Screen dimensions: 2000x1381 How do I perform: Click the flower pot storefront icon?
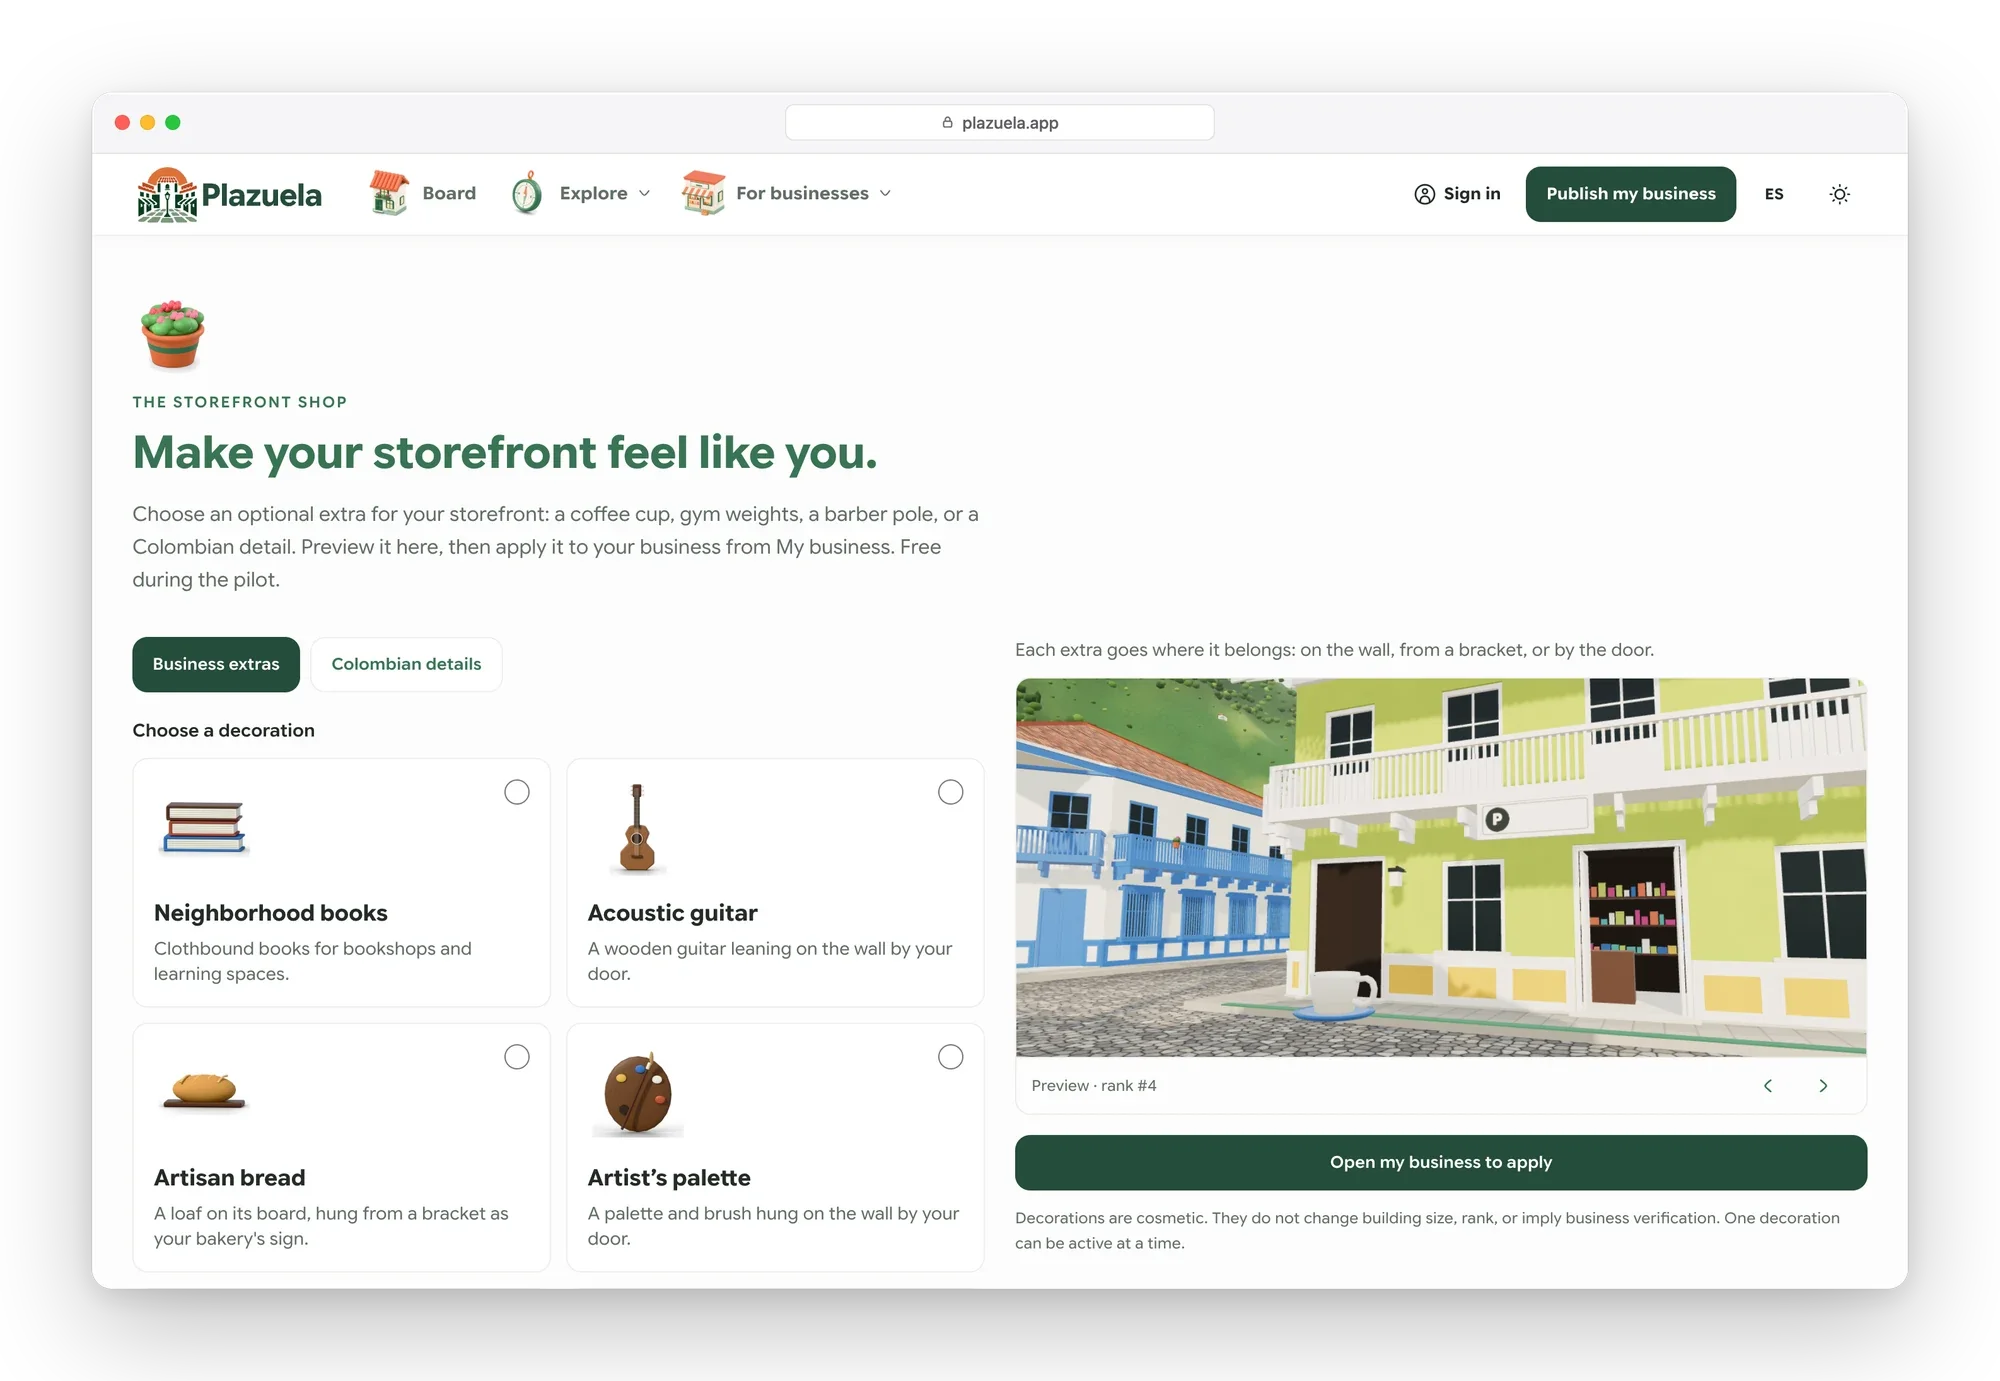click(x=173, y=335)
